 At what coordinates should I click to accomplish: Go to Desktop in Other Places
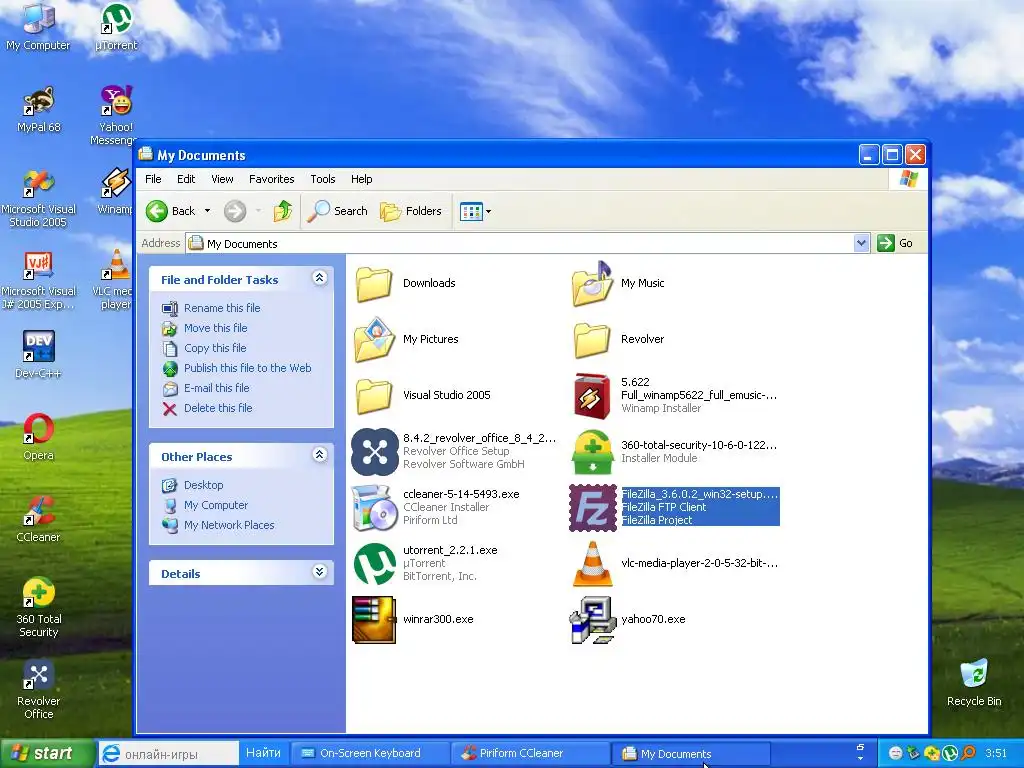click(x=203, y=485)
